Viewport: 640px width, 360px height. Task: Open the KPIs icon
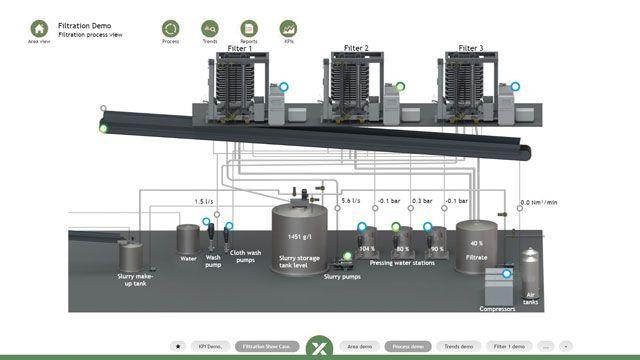click(288, 29)
